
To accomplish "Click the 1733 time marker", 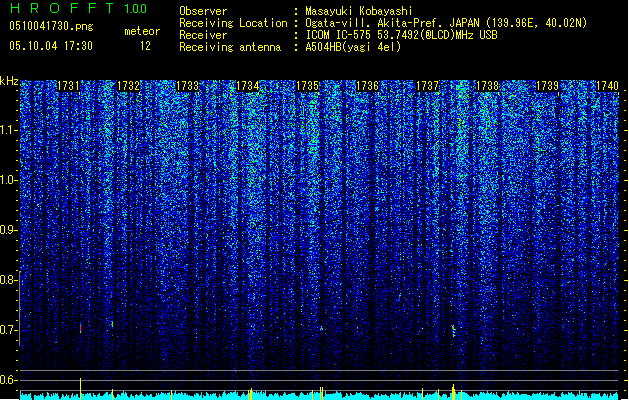I will [188, 86].
